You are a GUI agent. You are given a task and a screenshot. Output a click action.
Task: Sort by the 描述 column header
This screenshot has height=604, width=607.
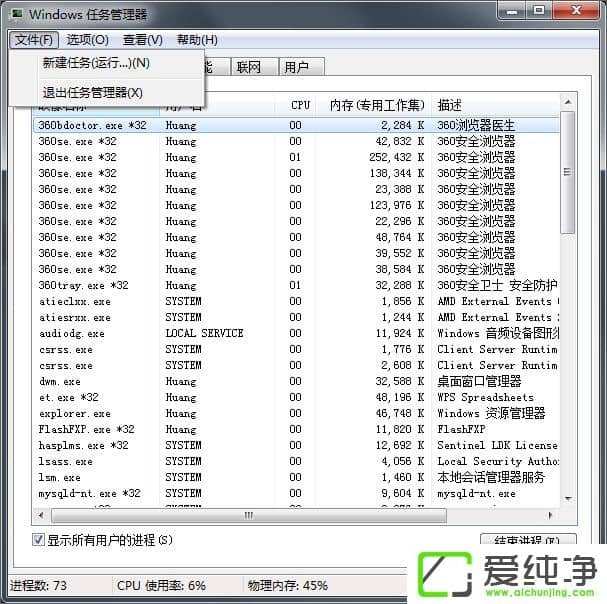tap(496, 105)
